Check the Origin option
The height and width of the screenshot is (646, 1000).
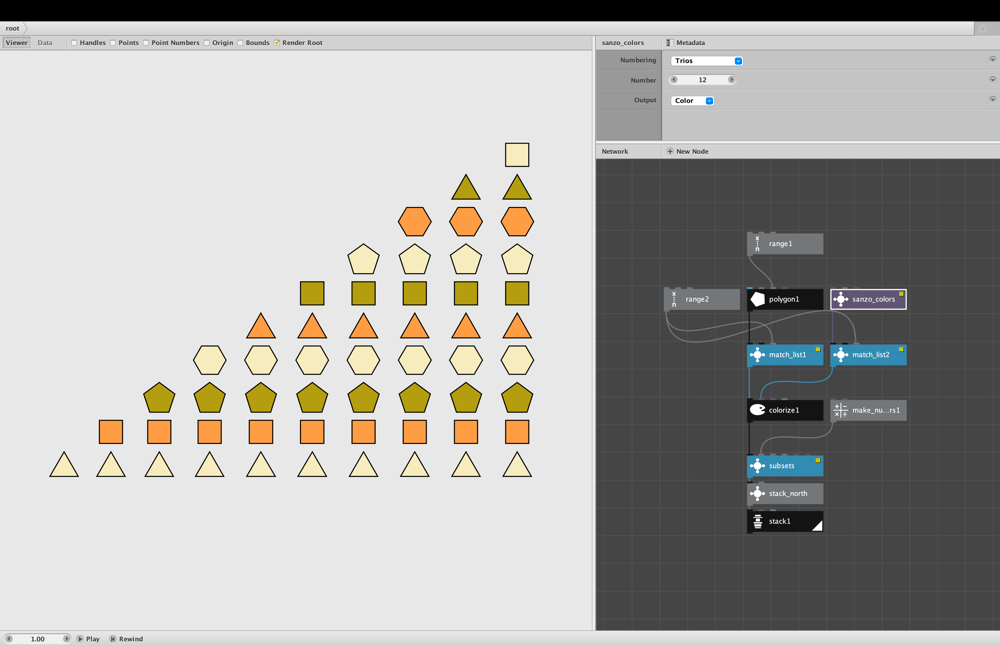207,43
